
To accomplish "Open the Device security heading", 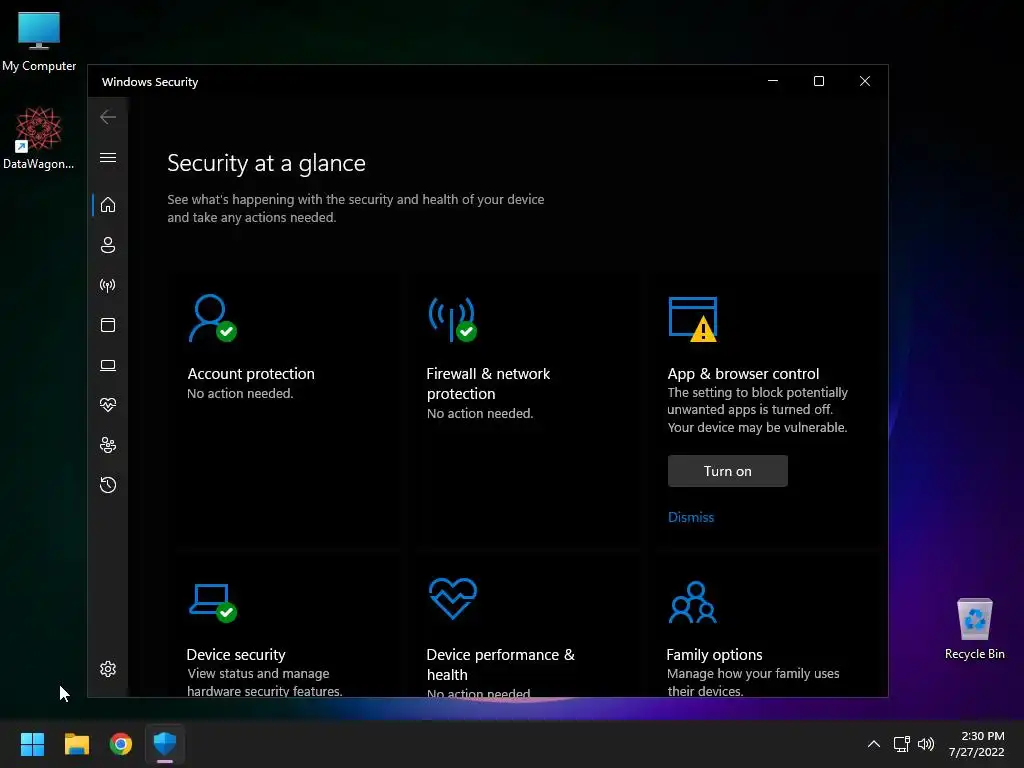I will [x=236, y=654].
